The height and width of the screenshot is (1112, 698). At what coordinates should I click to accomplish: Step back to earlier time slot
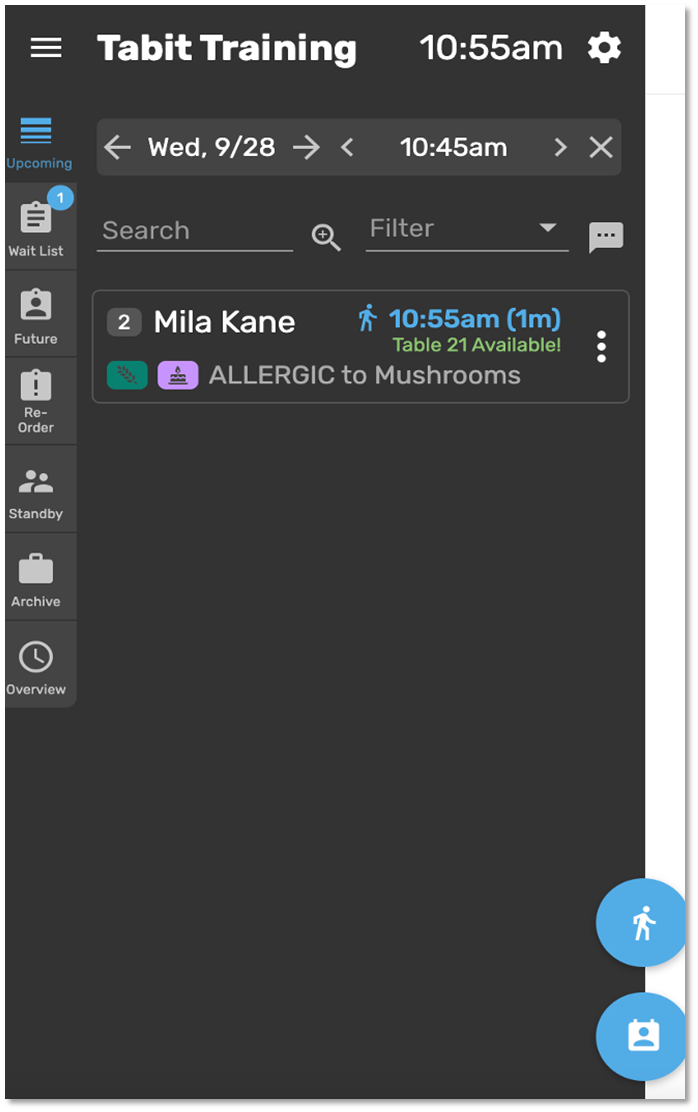coord(347,148)
